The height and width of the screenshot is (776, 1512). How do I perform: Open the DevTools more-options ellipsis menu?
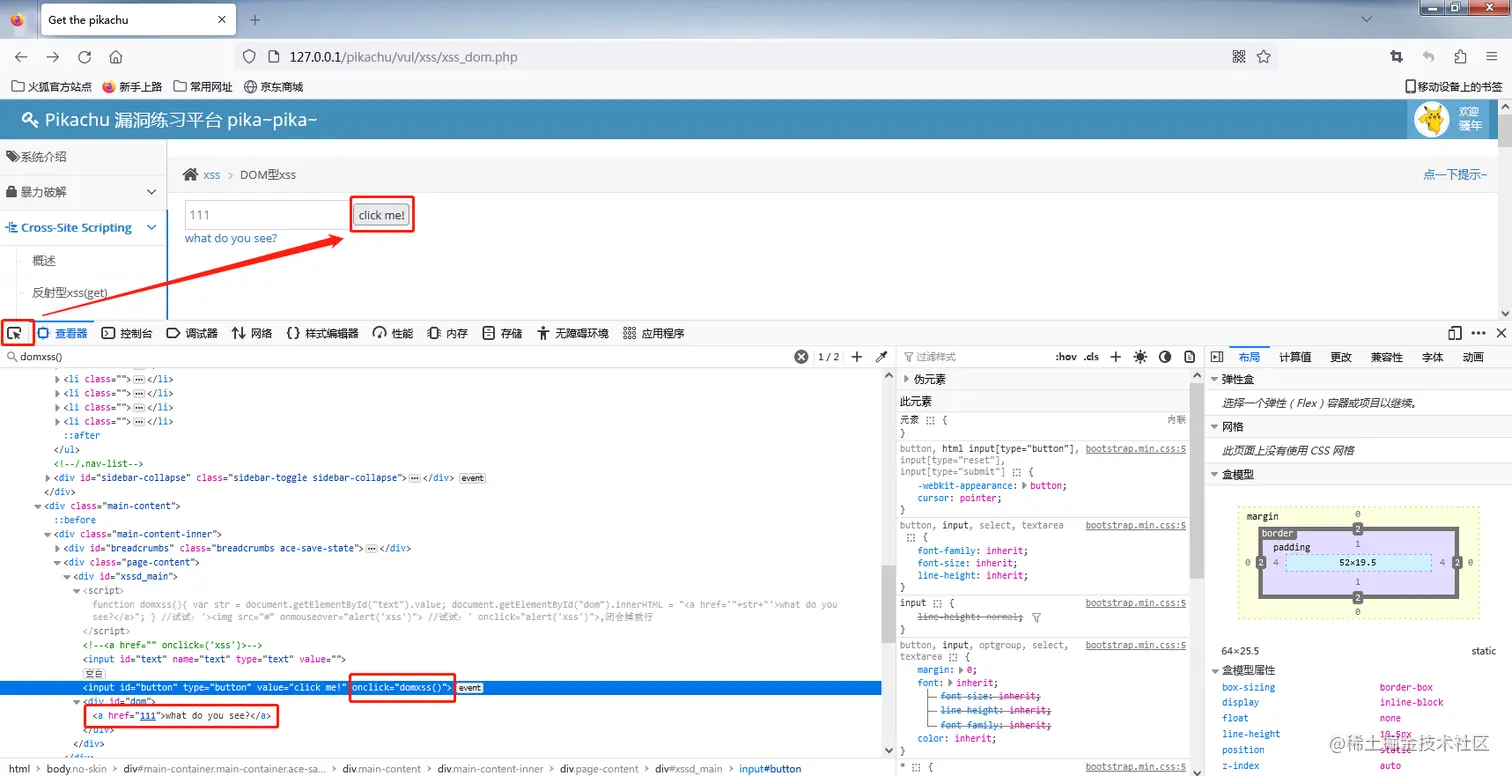(1478, 333)
